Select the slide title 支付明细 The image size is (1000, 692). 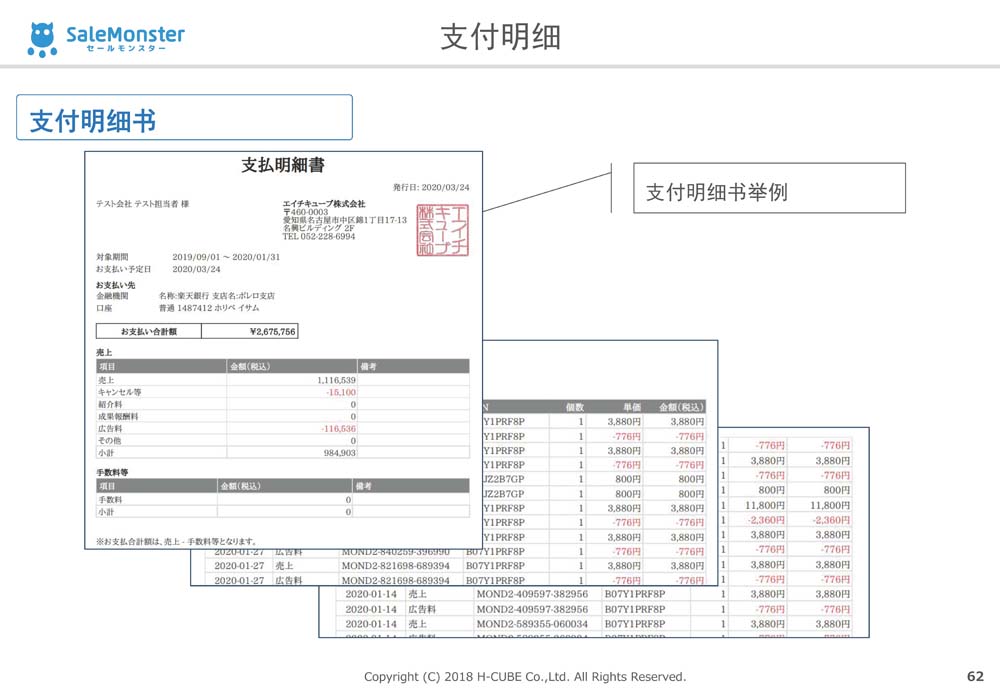coord(501,37)
